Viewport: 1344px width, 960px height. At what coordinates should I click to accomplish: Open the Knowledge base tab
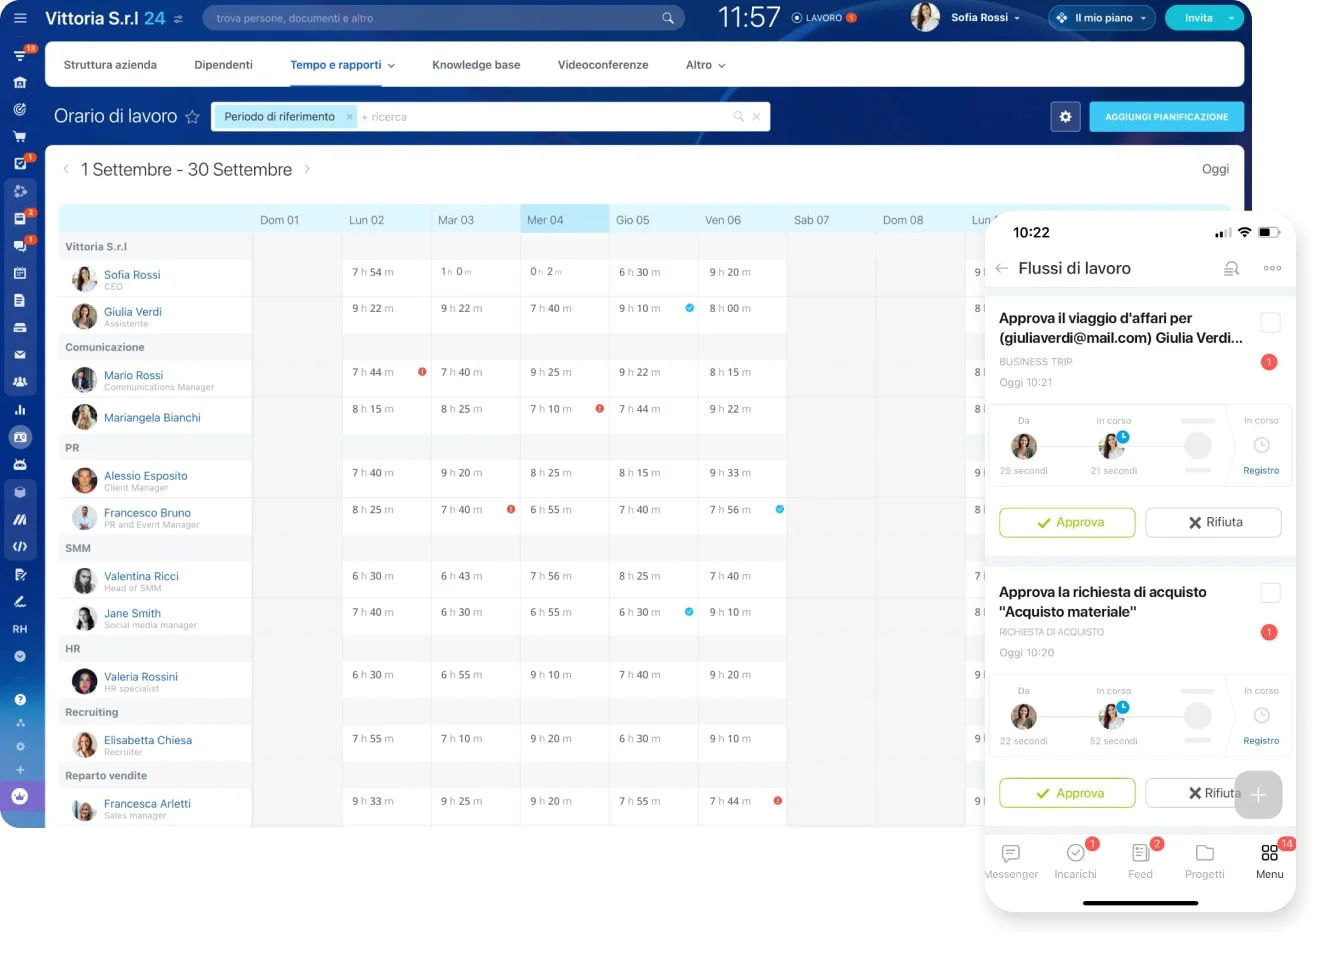[476, 65]
